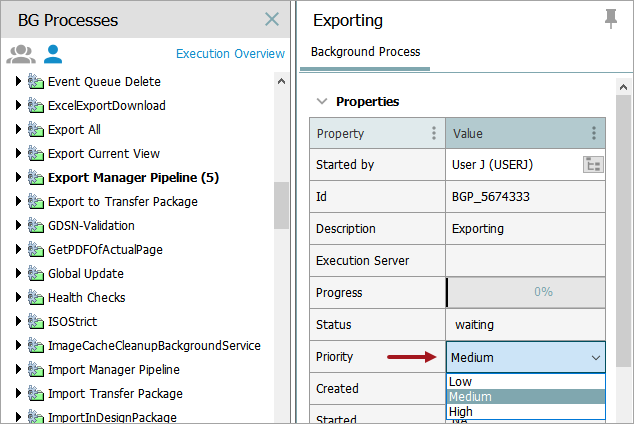This screenshot has width=634, height=424.
Task: Open the Priority dropdown
Action: tap(596, 357)
